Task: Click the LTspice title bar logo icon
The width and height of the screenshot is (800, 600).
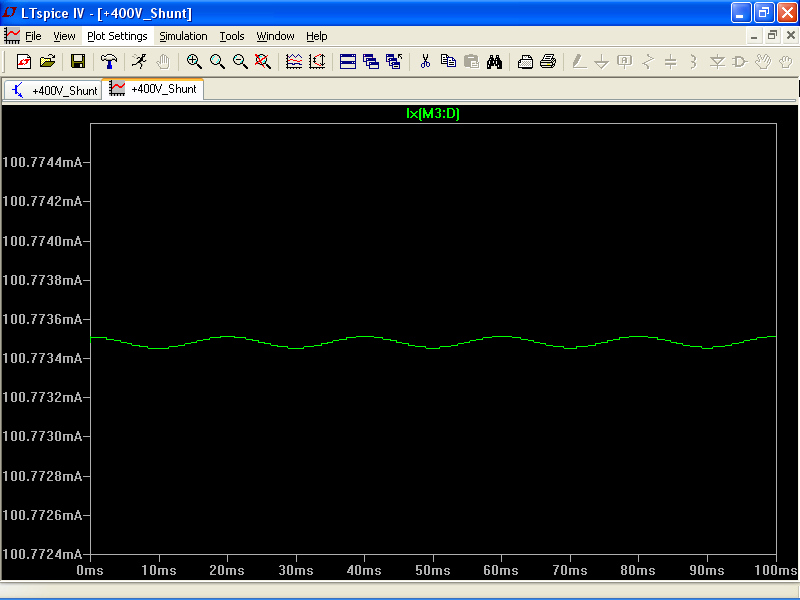Action: point(10,13)
